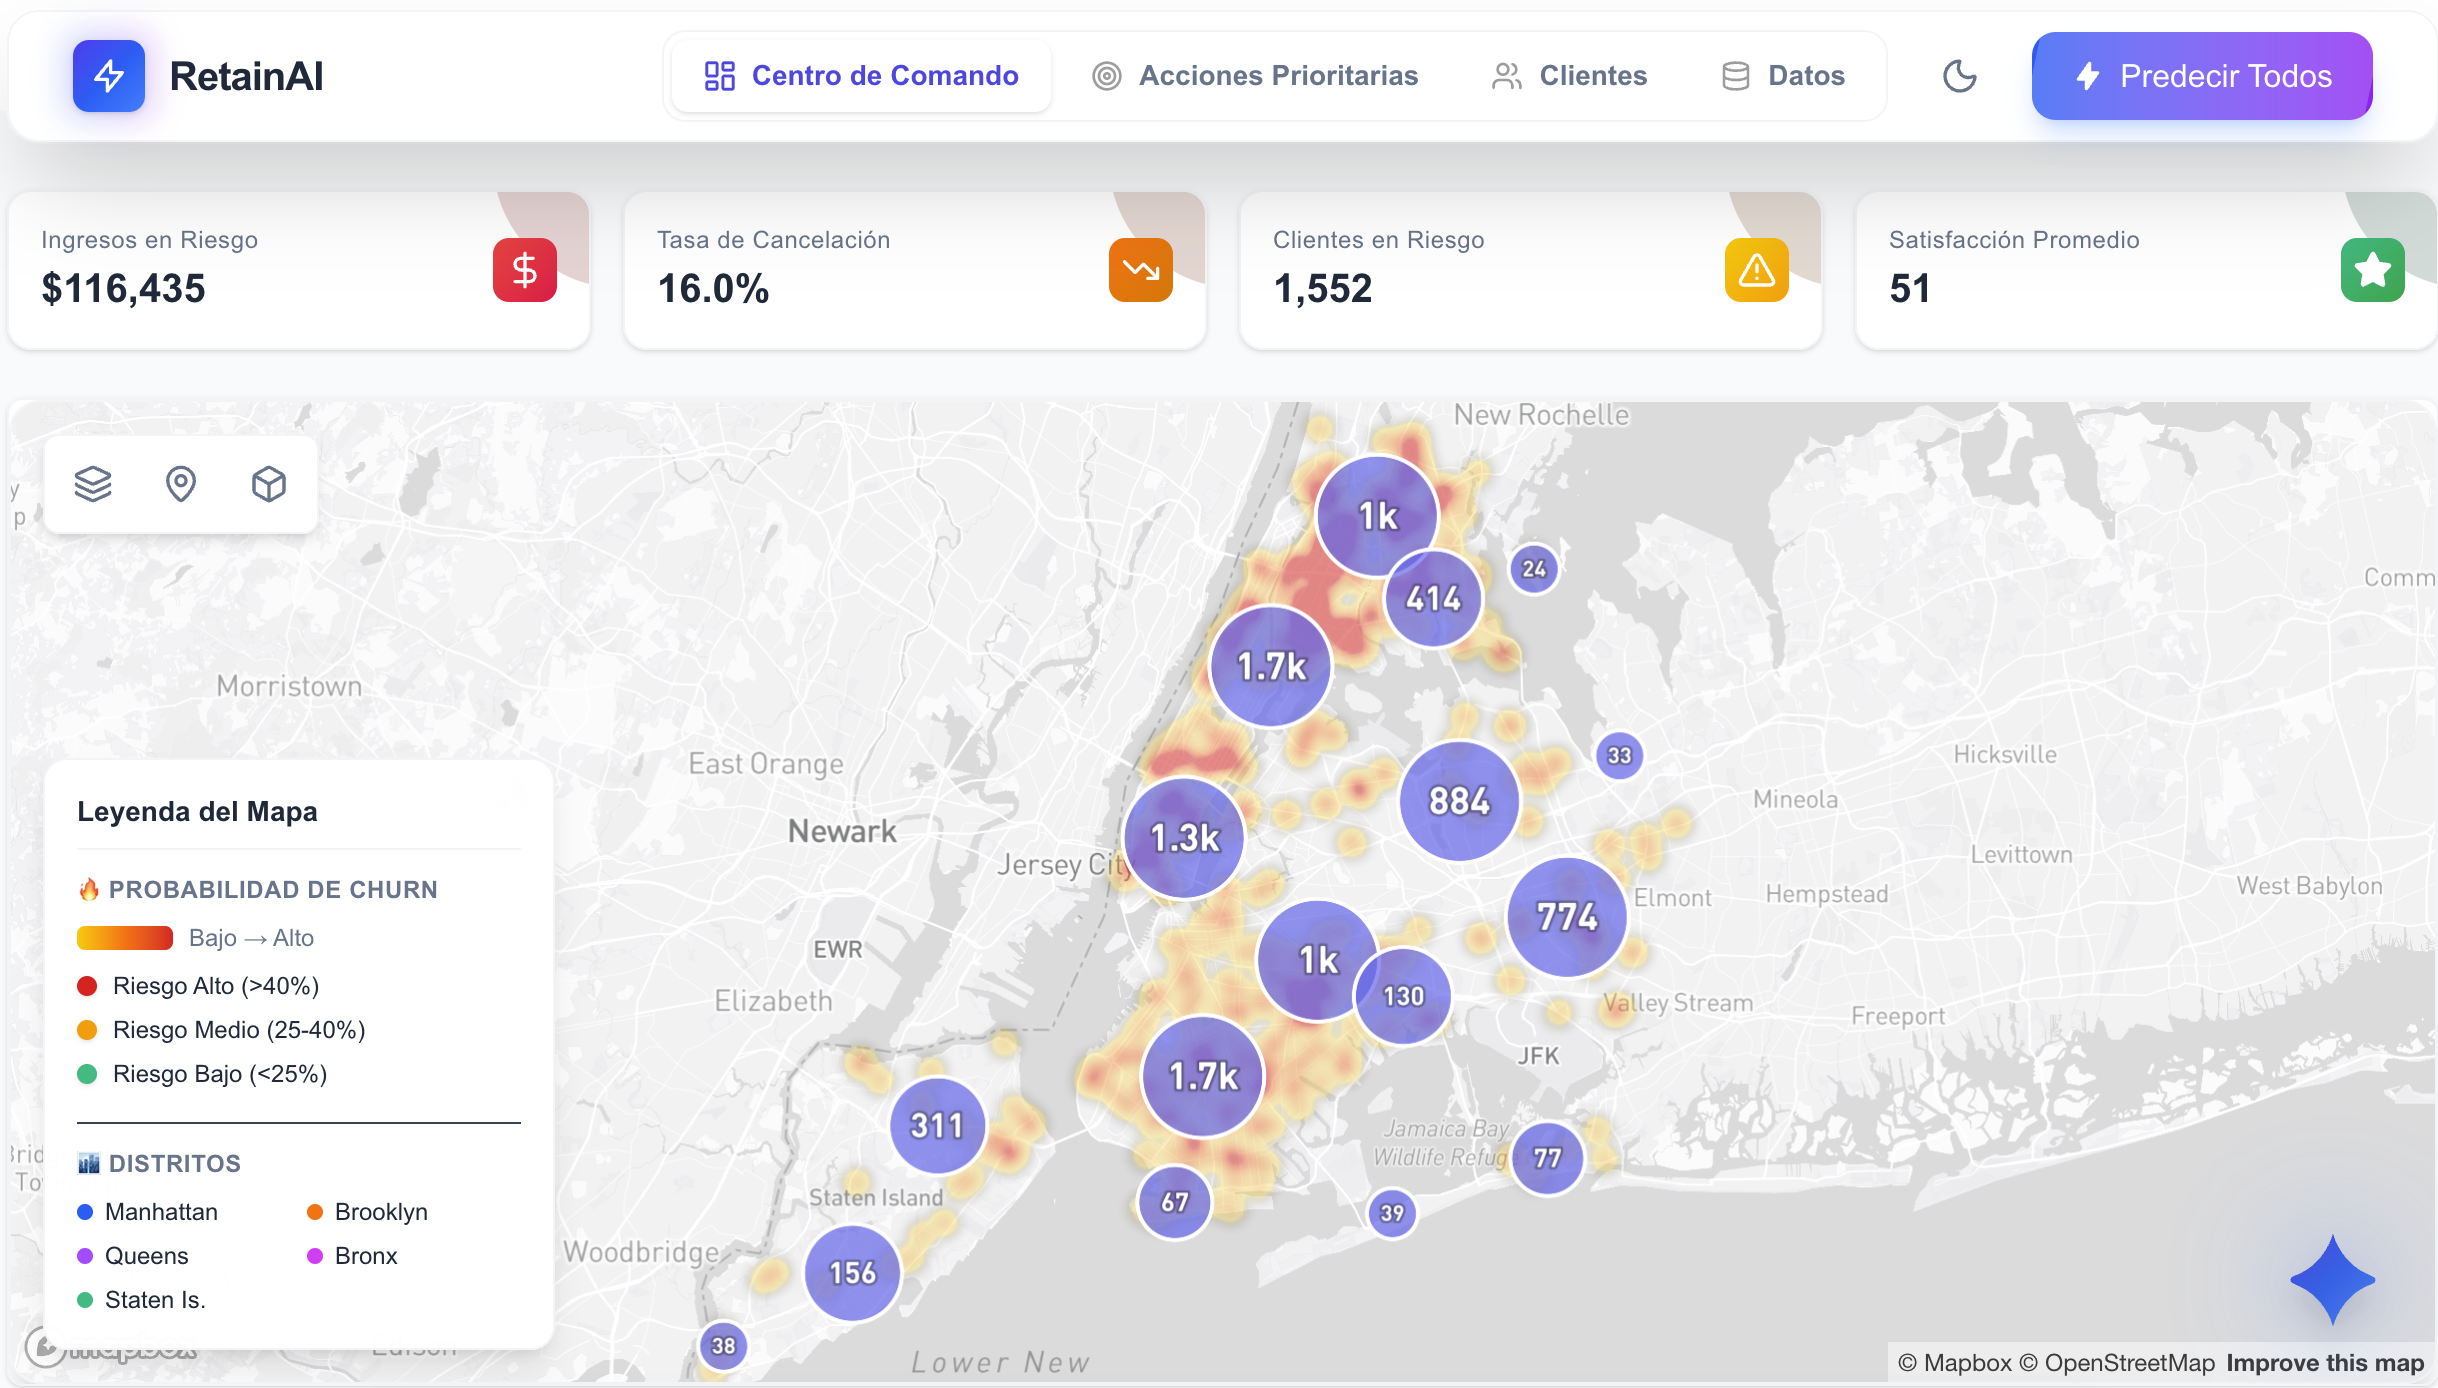Toggle dark mode moon icon
Viewport: 2438px width, 1388px height.
pyautogui.click(x=1959, y=76)
